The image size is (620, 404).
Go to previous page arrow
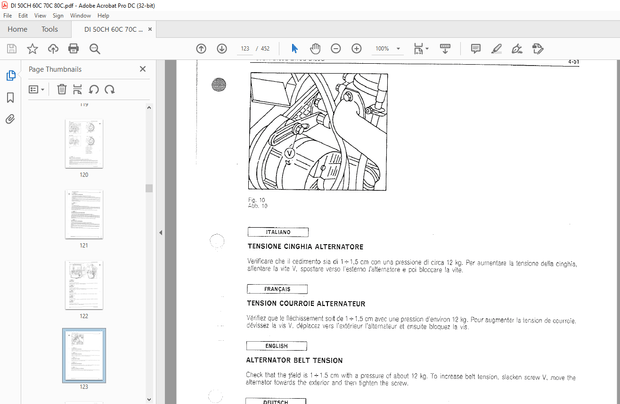coord(201,49)
